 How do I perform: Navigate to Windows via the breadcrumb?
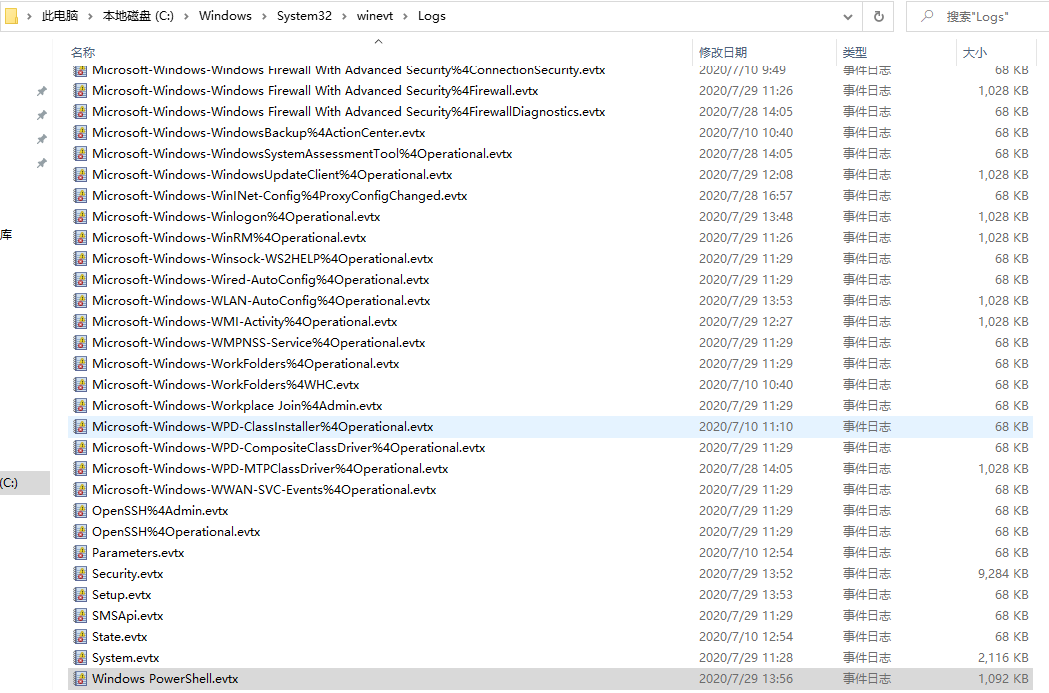point(225,16)
